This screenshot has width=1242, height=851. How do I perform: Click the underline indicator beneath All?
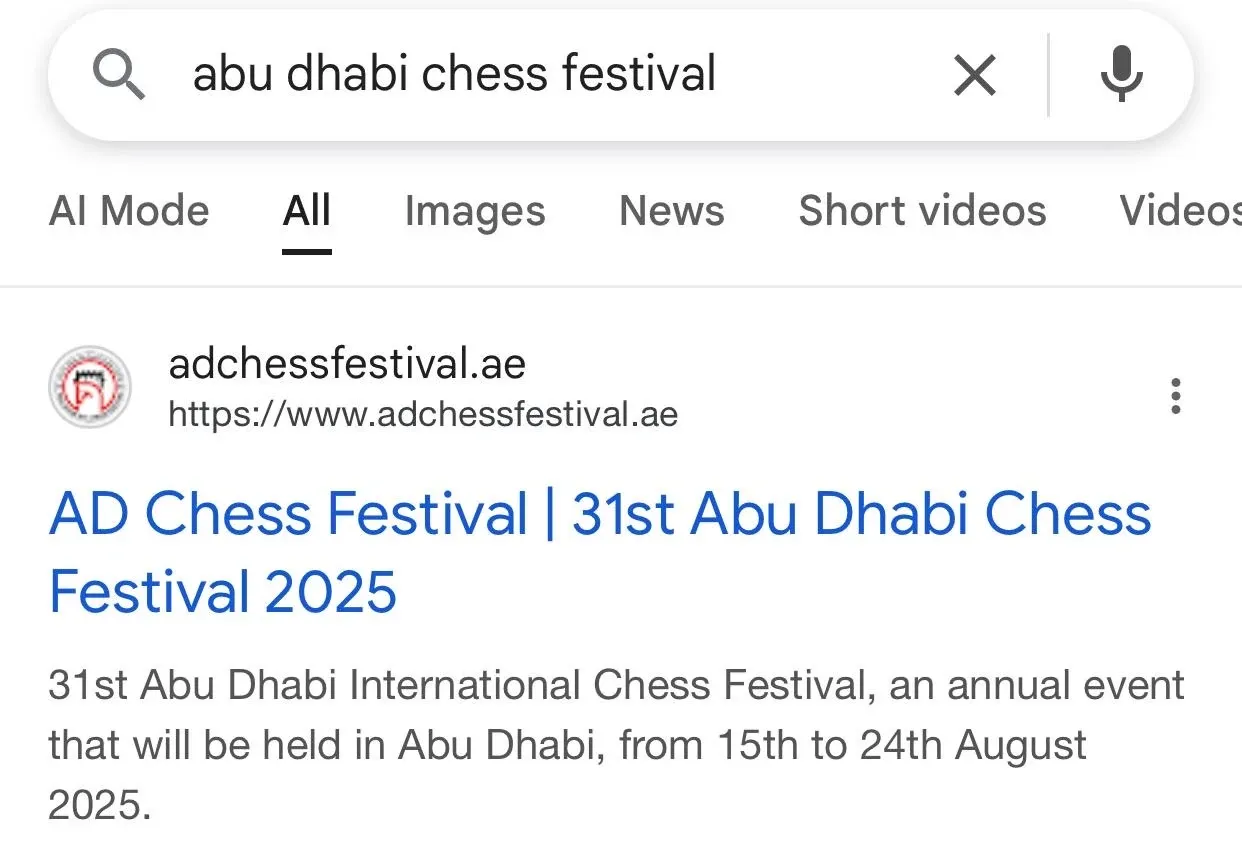point(307,251)
